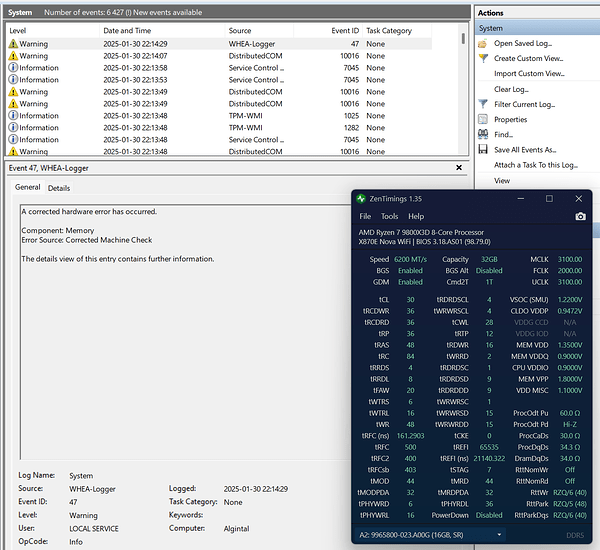
Task: Open Saved Log action
Action: (x=523, y=44)
